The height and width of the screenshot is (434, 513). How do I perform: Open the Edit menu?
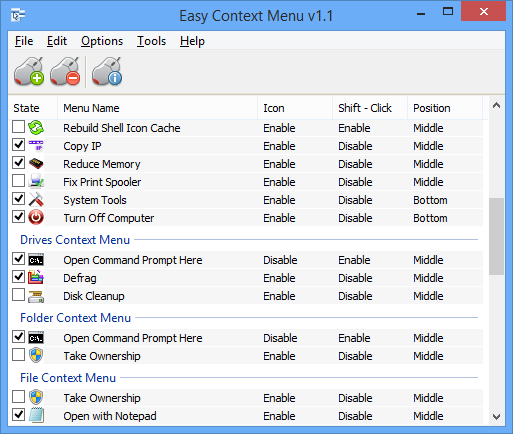(x=57, y=41)
